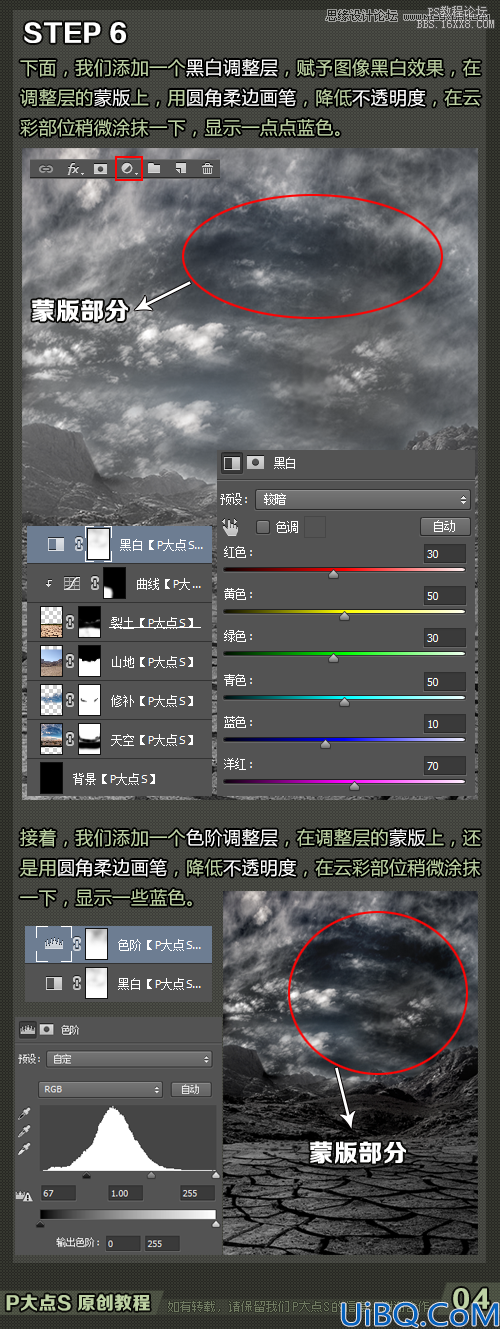Select the 天空【P大点S】 layer name
500x1329 pixels.
[152, 741]
